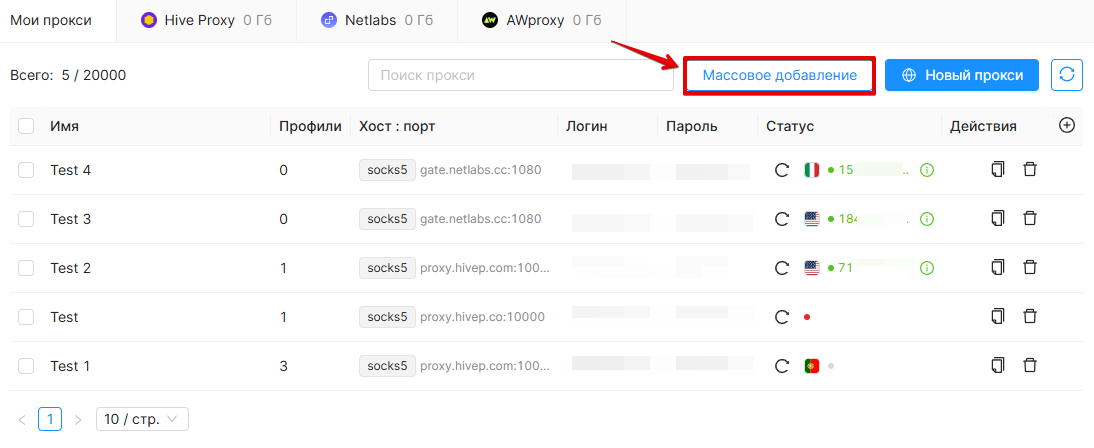Click the US flag in Test 3 row
This screenshot has height=448, width=1094.
click(811, 219)
